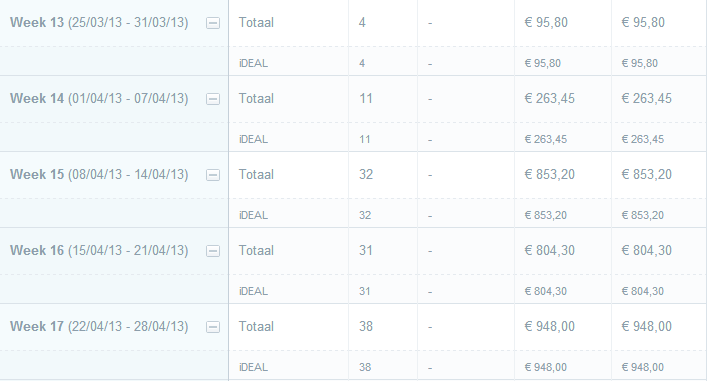Collapse the Week 17 row
Viewport: 712px width, 381px height.
[213, 327]
